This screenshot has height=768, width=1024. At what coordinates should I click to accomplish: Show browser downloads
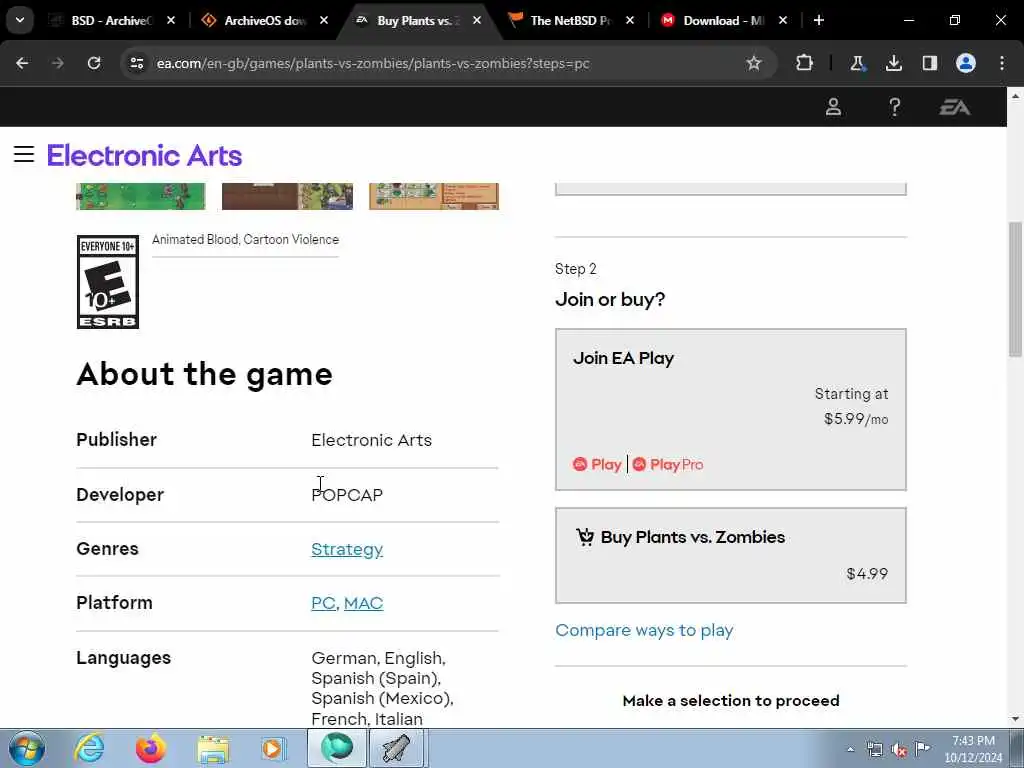point(893,63)
